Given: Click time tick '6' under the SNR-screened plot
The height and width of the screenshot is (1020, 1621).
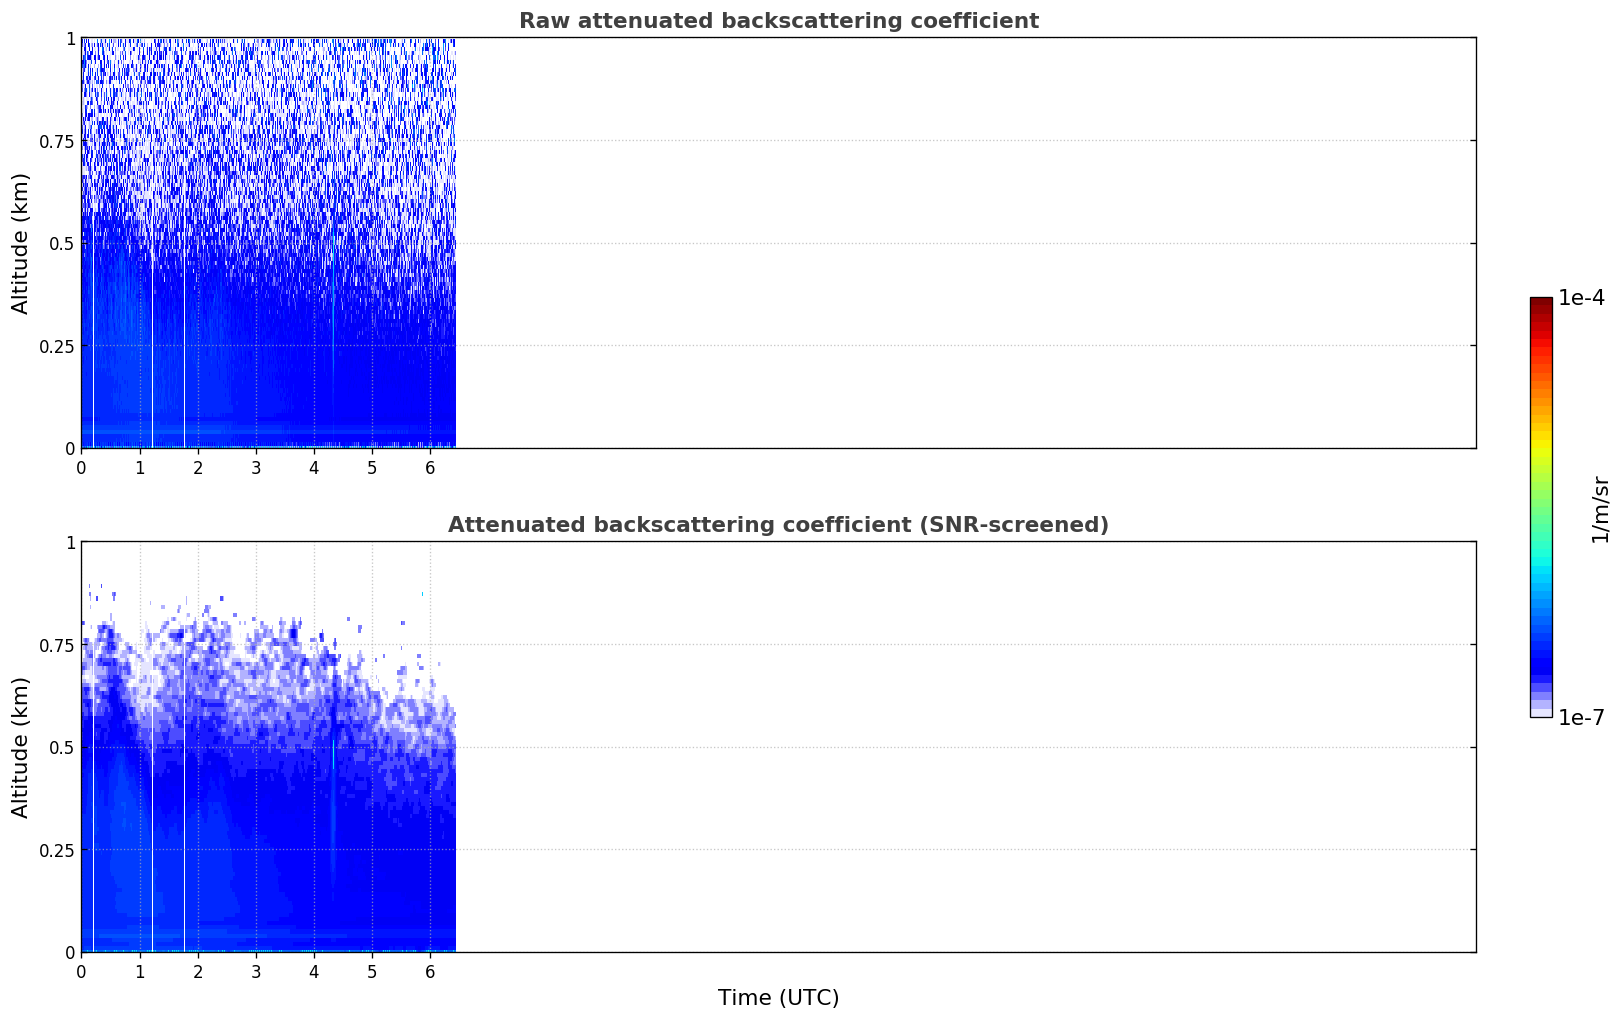Looking at the screenshot, I should [430, 971].
